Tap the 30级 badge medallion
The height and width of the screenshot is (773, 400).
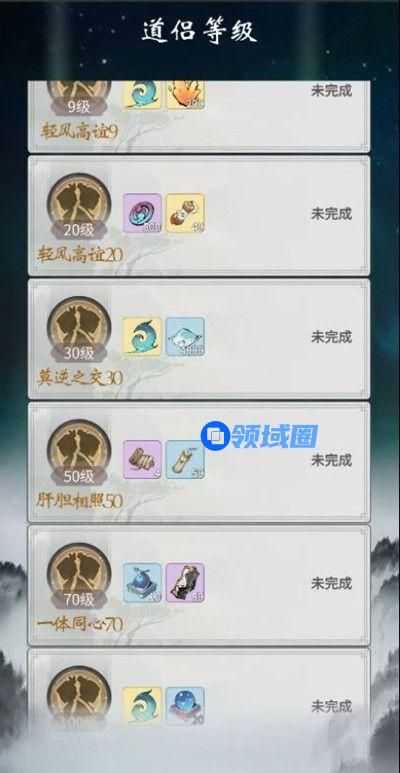79,330
